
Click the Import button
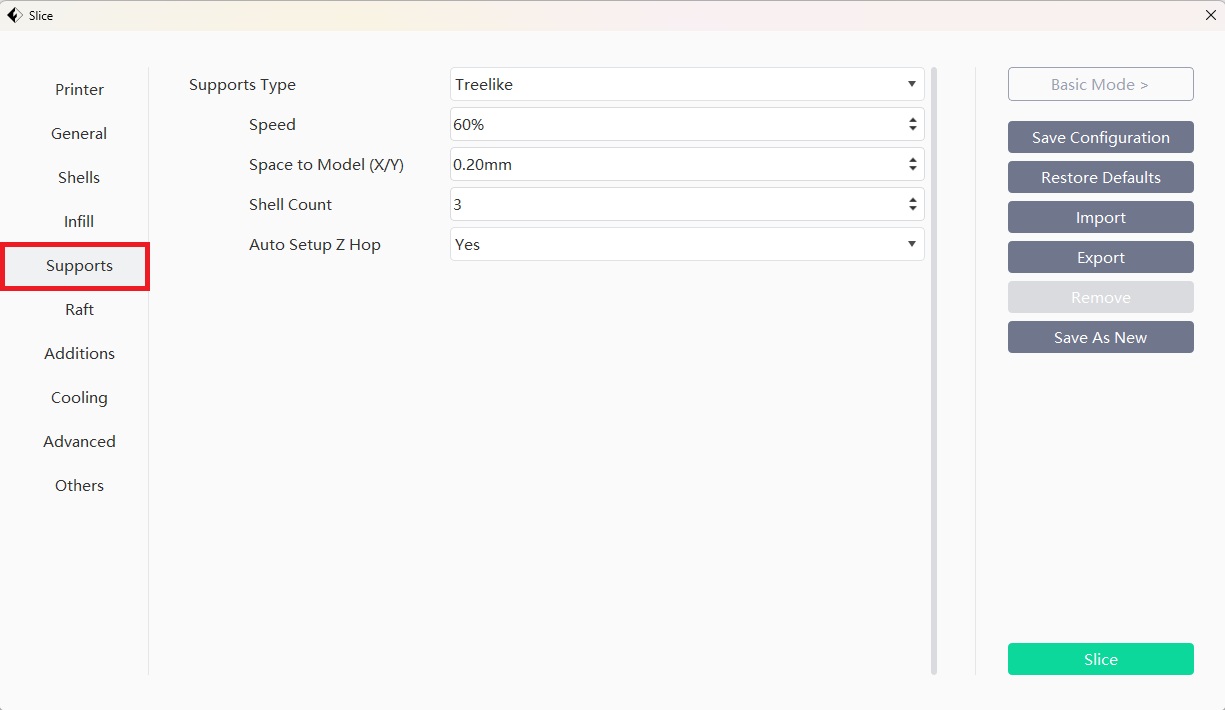click(x=1100, y=218)
